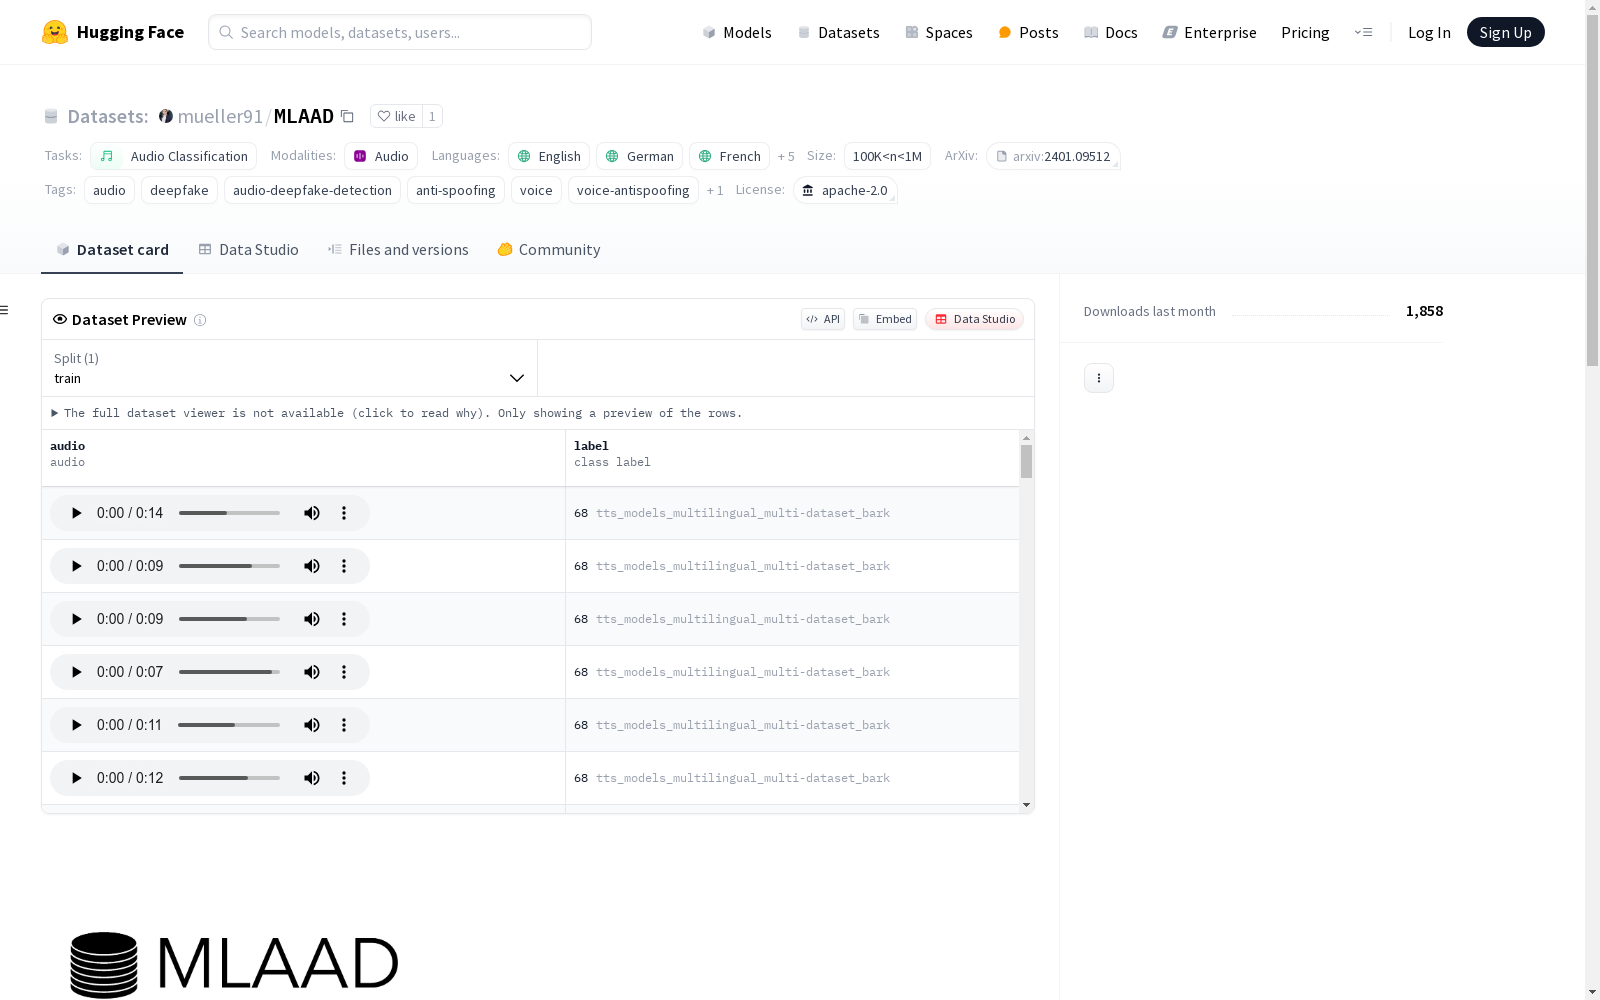
Task: Expand the +5 more languages
Action: click(x=786, y=157)
